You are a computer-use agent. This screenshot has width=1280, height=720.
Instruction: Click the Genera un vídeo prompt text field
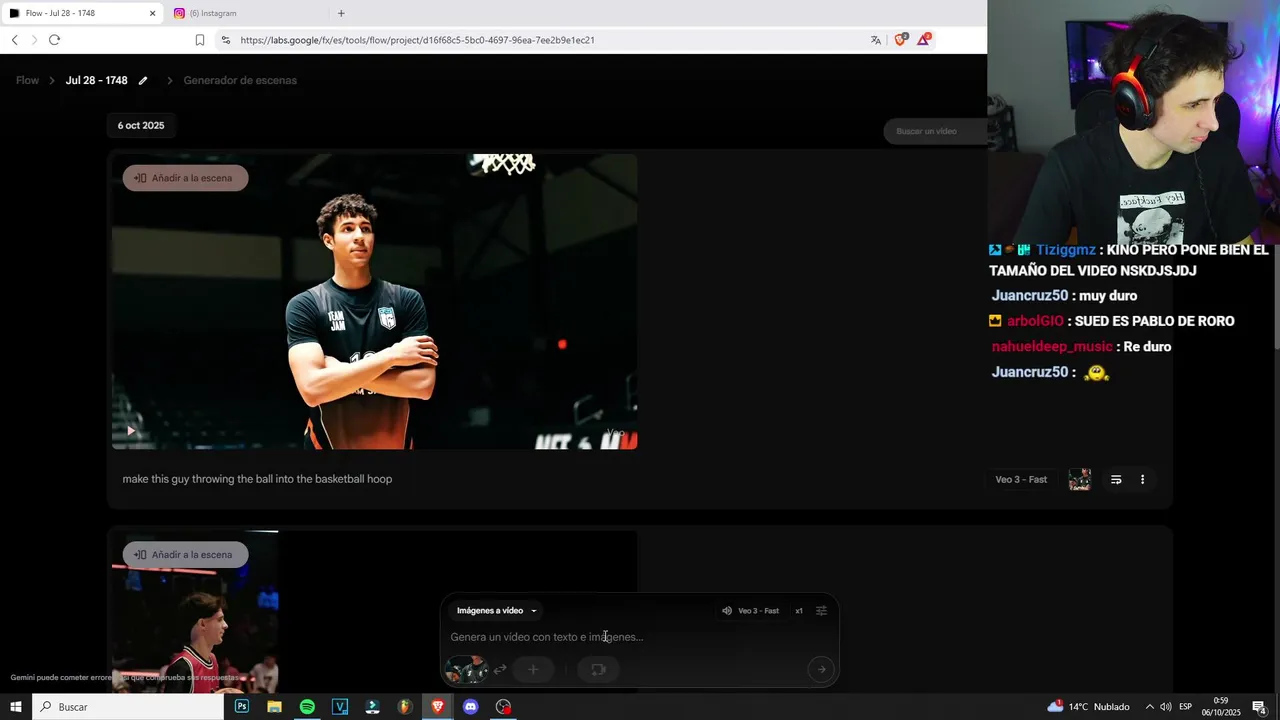click(x=639, y=637)
